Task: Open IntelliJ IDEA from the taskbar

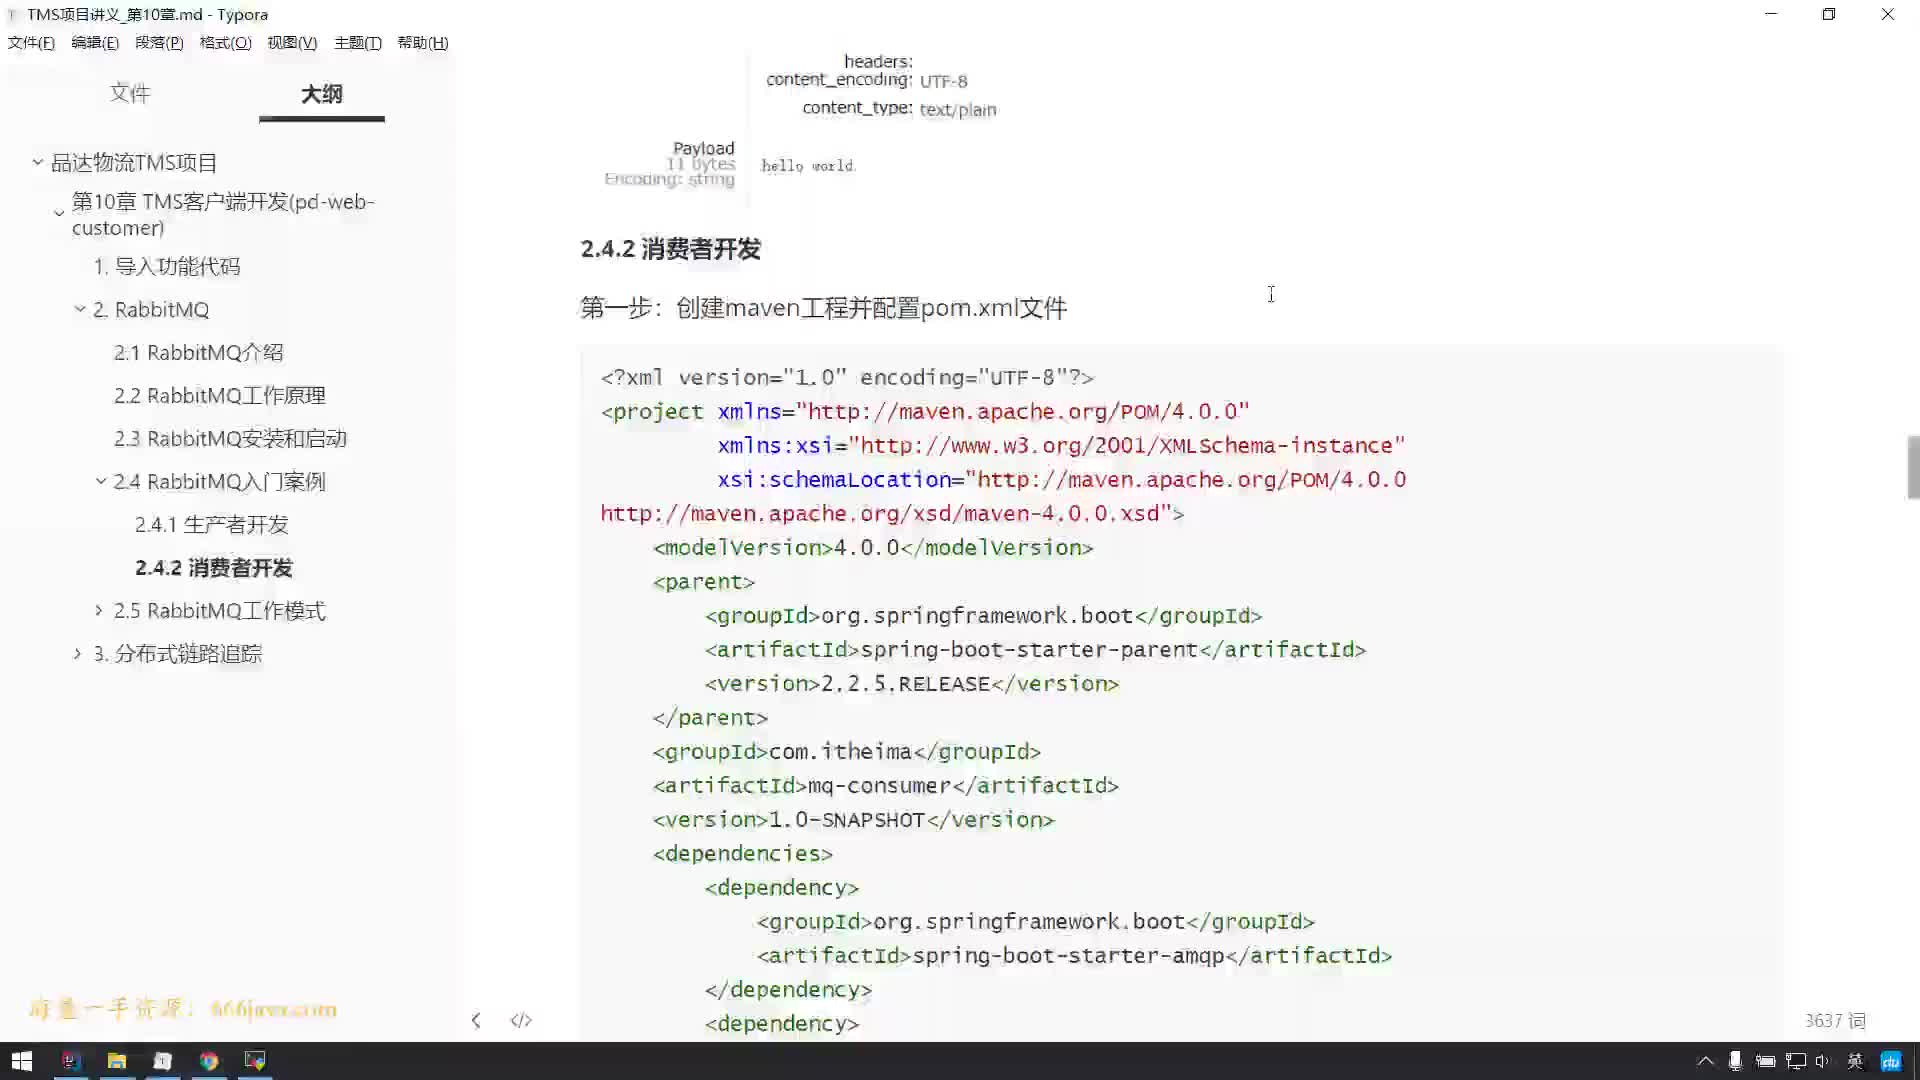Action: (x=70, y=1061)
